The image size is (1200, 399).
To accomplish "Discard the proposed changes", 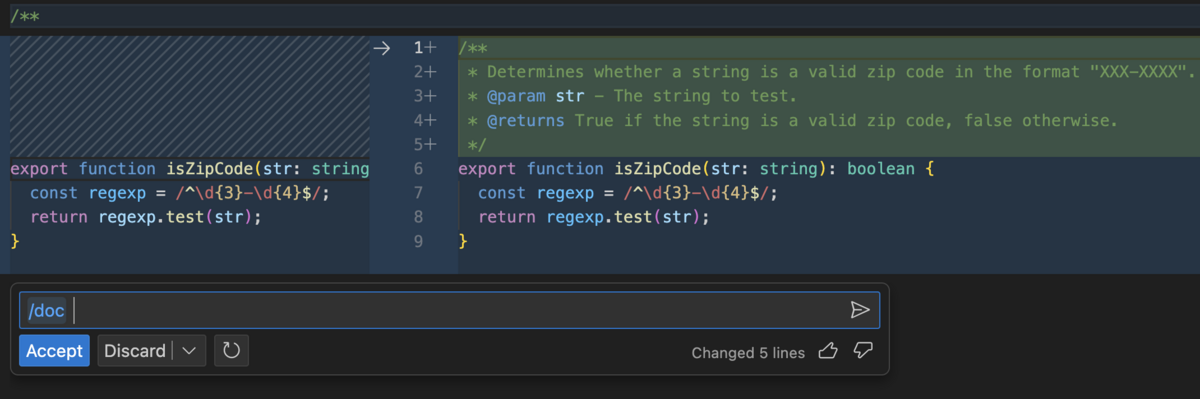I will (135, 351).
